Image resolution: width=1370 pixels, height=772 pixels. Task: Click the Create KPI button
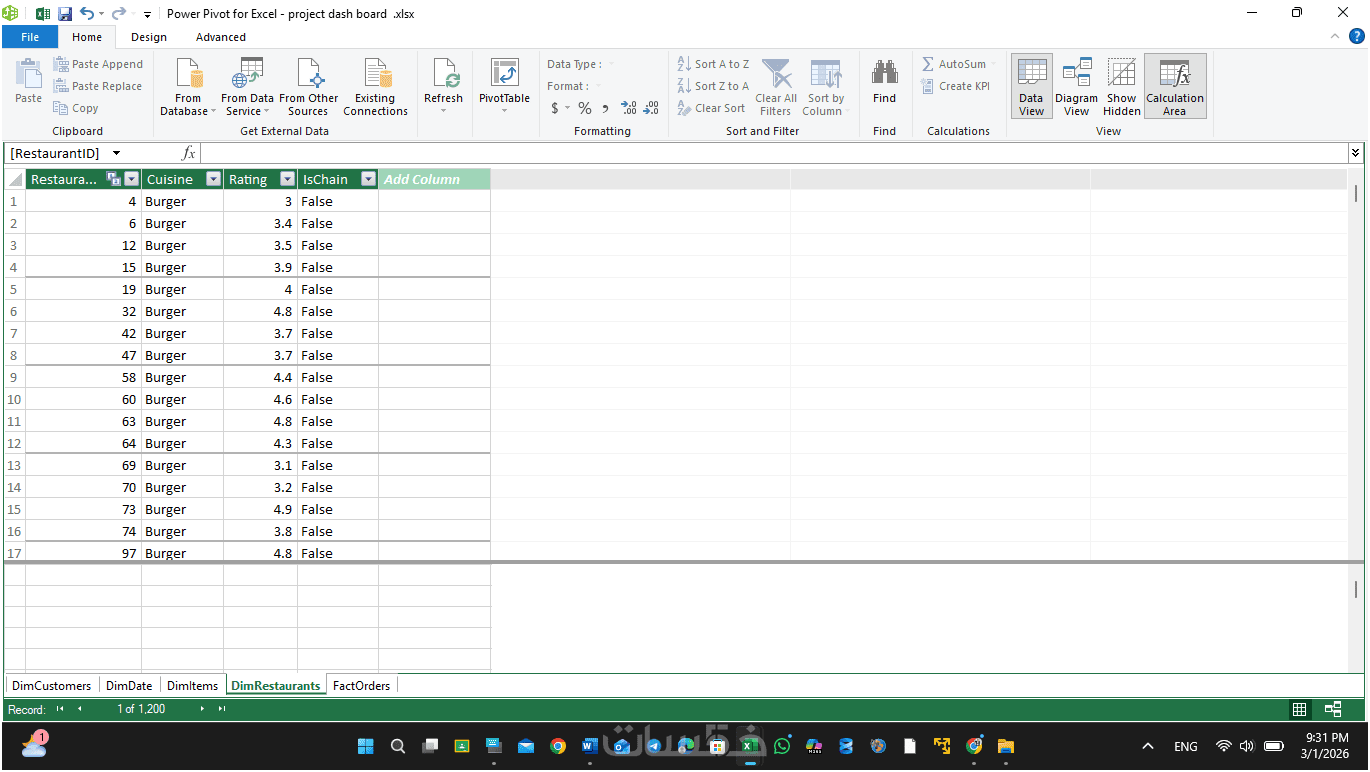[956, 86]
